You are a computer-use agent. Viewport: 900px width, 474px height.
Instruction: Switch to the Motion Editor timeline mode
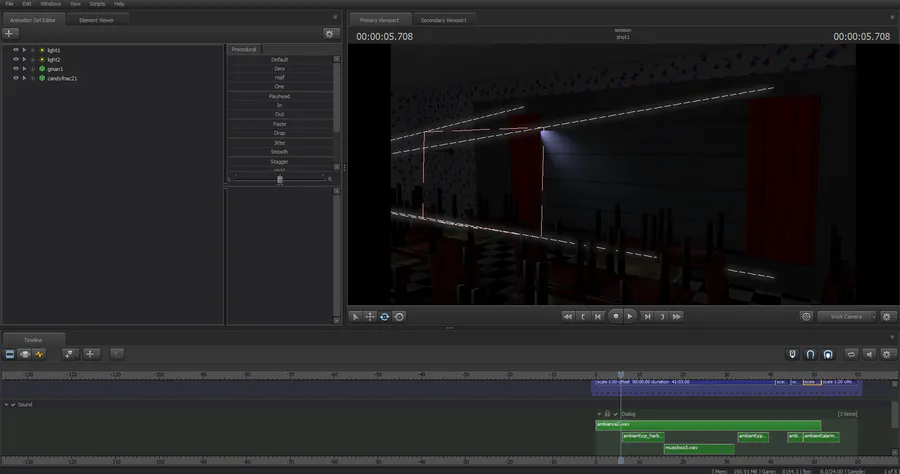pyautogui.click(x=25, y=355)
